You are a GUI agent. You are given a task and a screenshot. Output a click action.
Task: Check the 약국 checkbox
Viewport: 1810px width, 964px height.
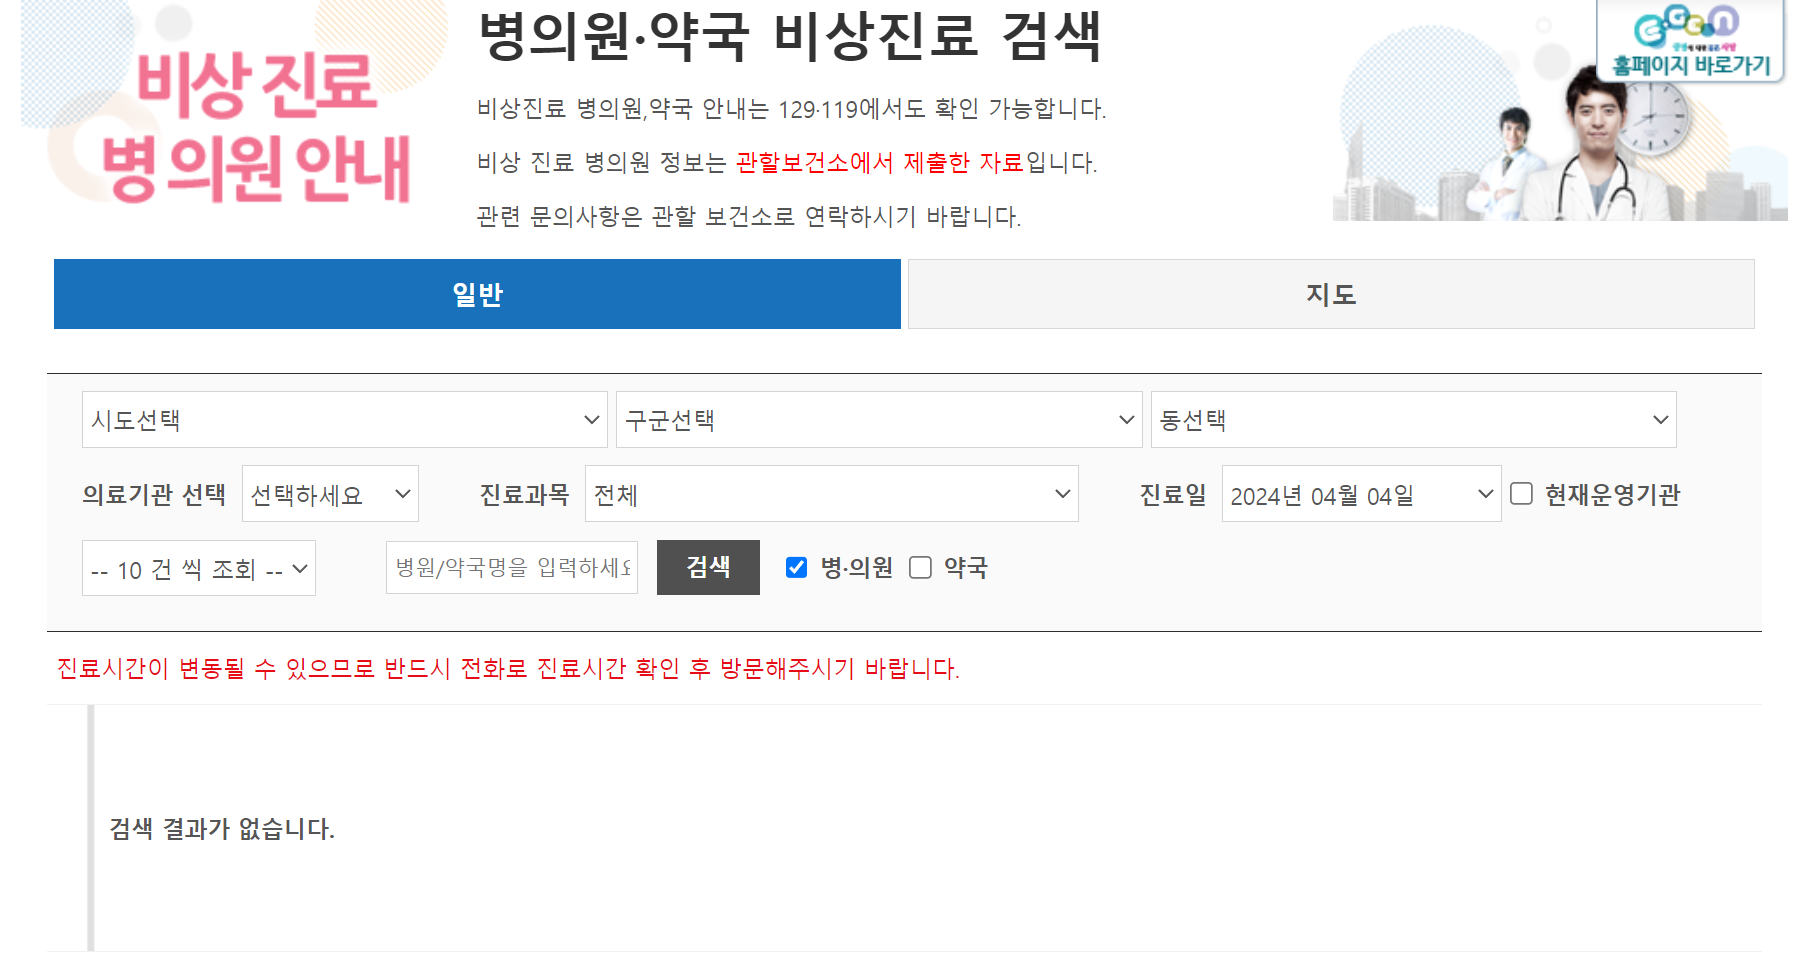coord(920,568)
